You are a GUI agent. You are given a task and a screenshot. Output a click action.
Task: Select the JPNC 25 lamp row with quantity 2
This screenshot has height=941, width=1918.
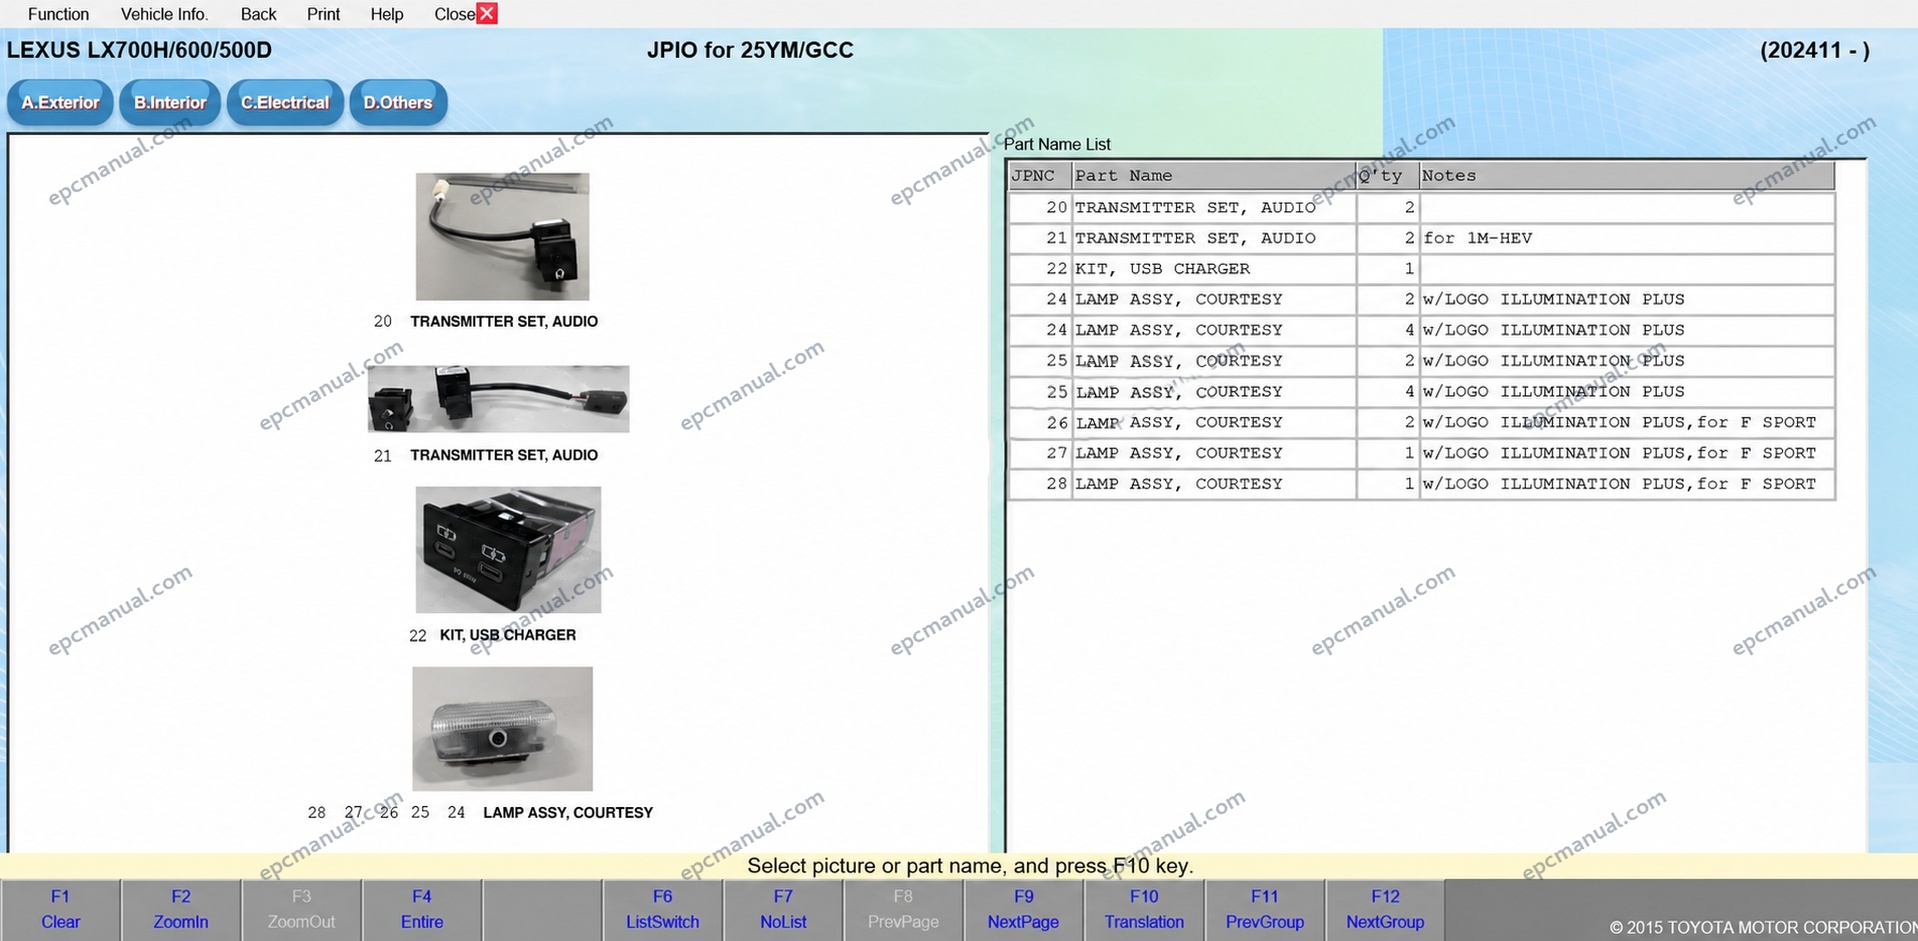point(1421,361)
